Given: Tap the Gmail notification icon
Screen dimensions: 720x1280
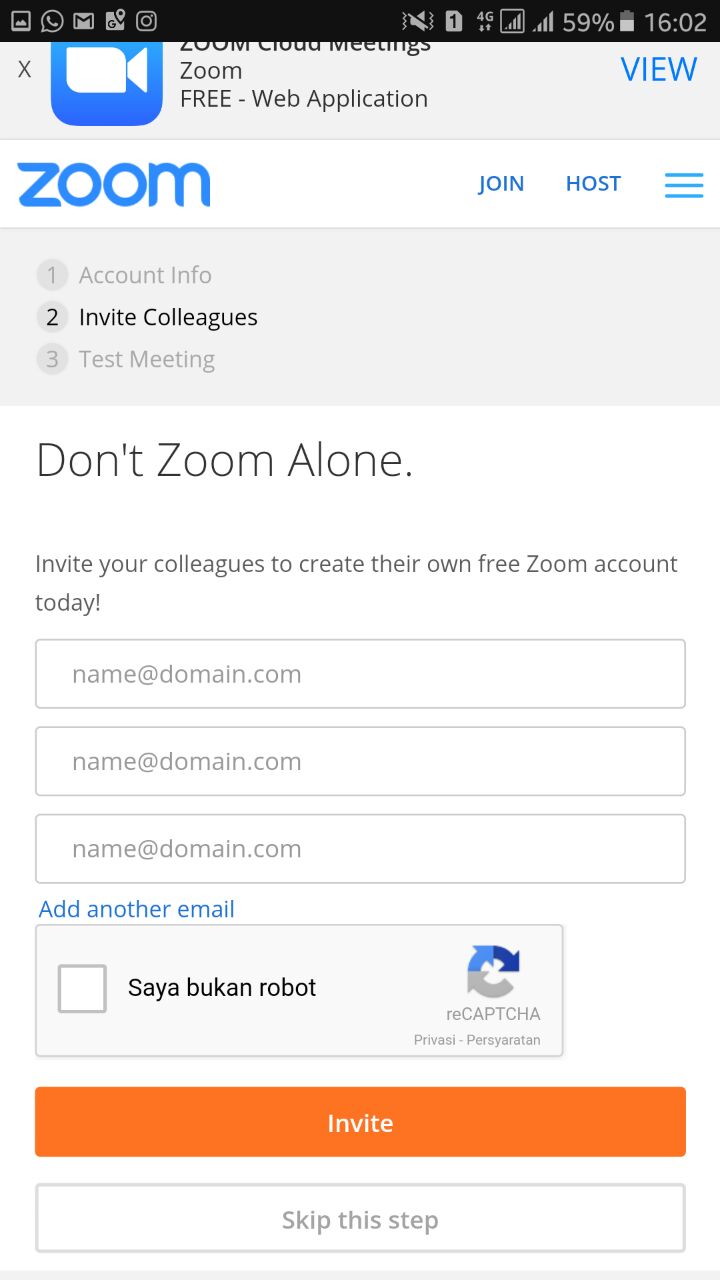Looking at the screenshot, I should (x=84, y=20).
